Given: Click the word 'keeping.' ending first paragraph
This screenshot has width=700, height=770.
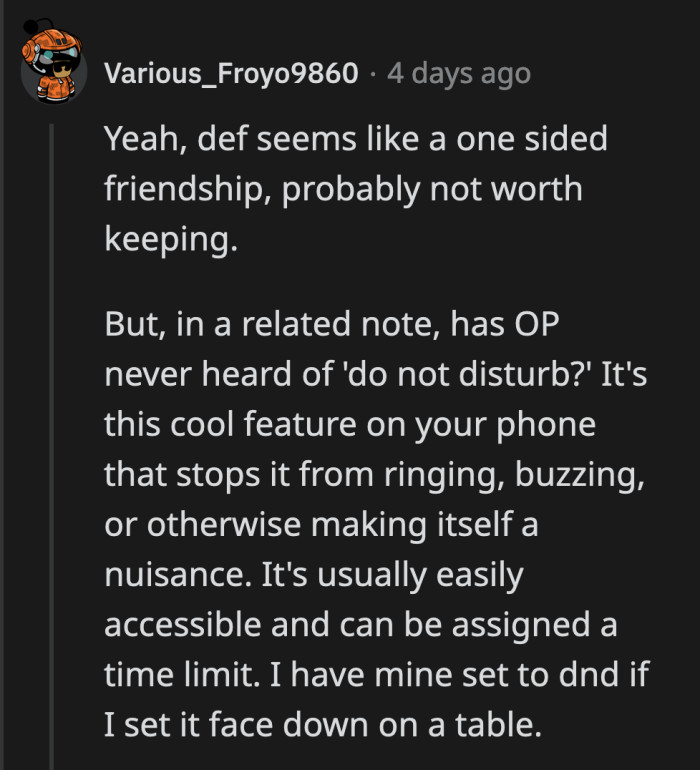Looking at the screenshot, I should pyautogui.click(x=172, y=241).
